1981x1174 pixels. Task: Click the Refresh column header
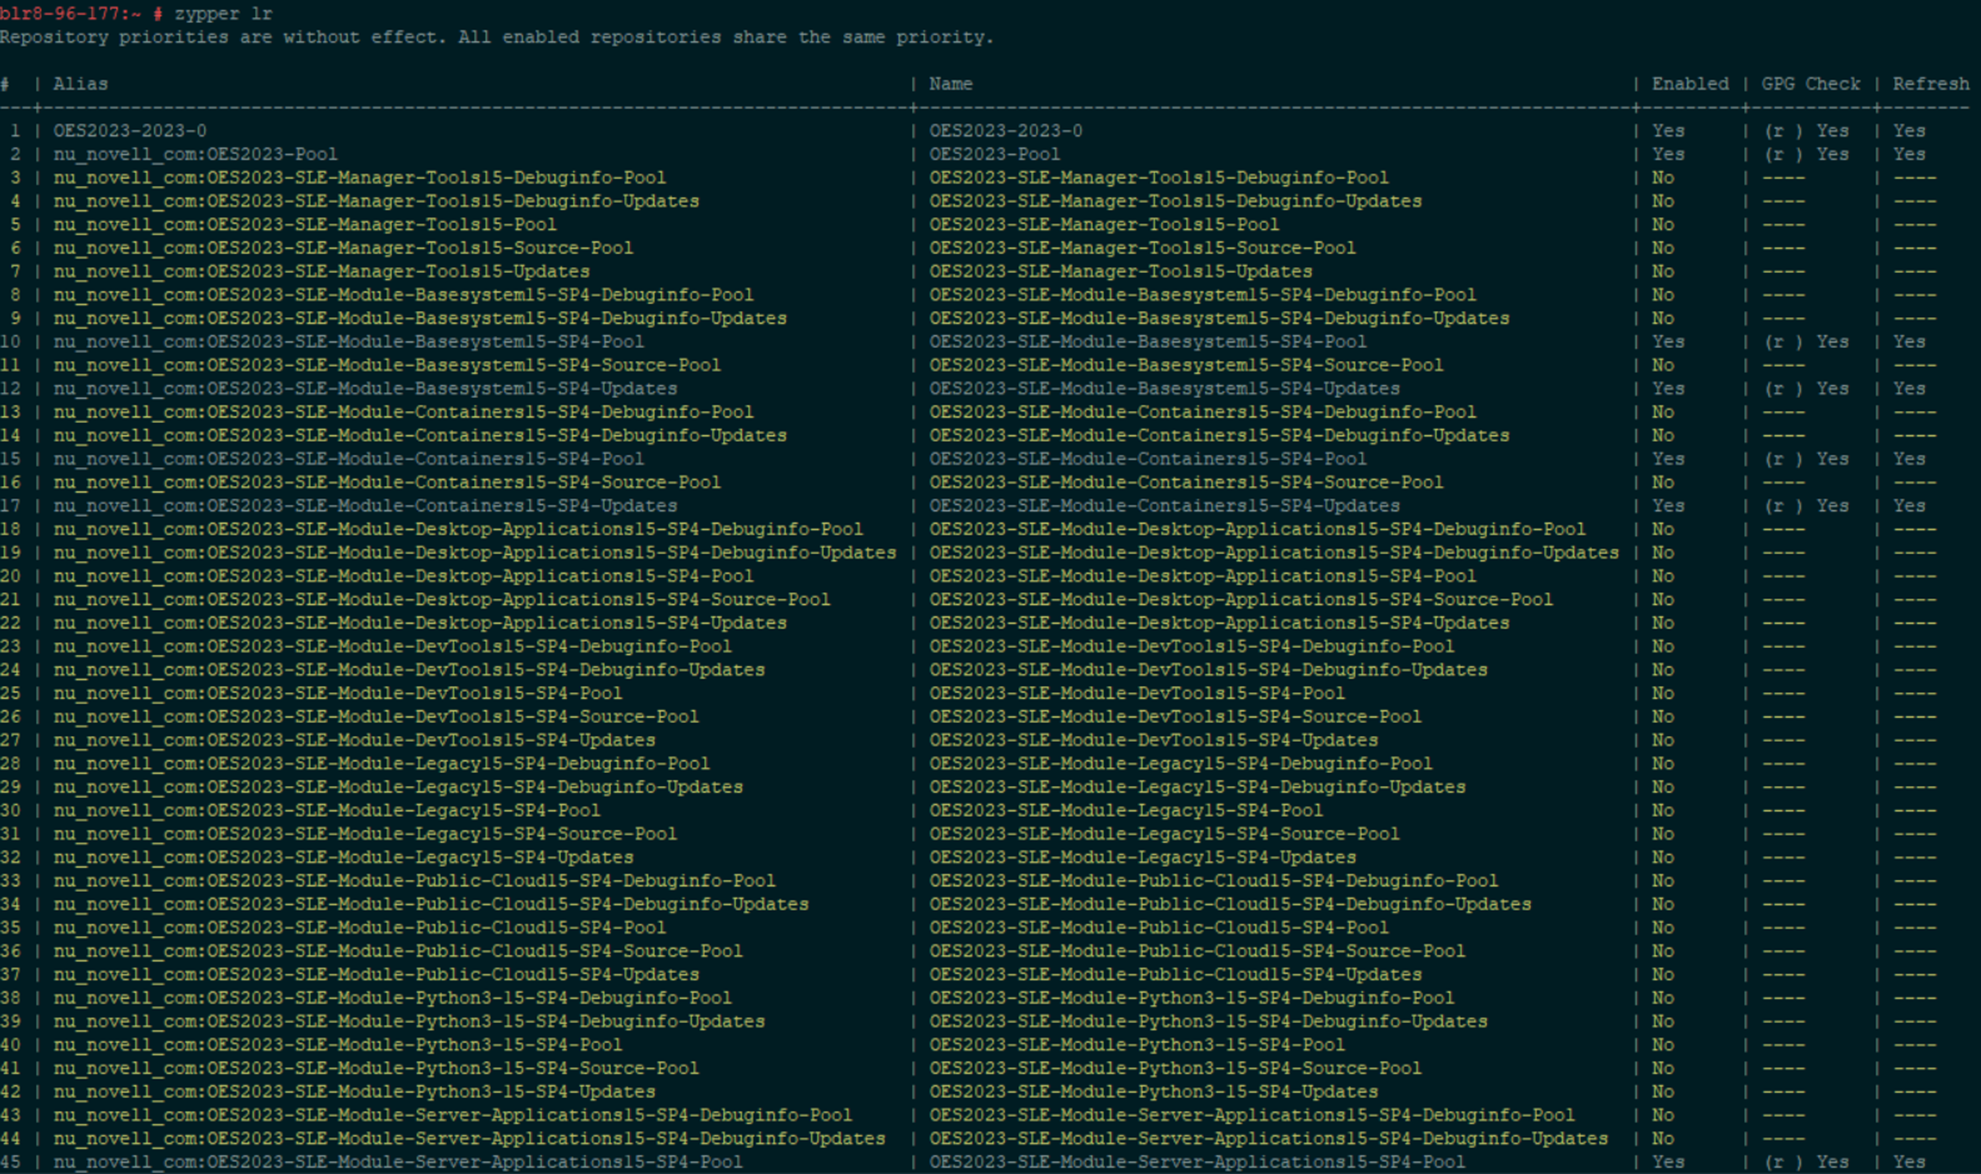point(1930,84)
